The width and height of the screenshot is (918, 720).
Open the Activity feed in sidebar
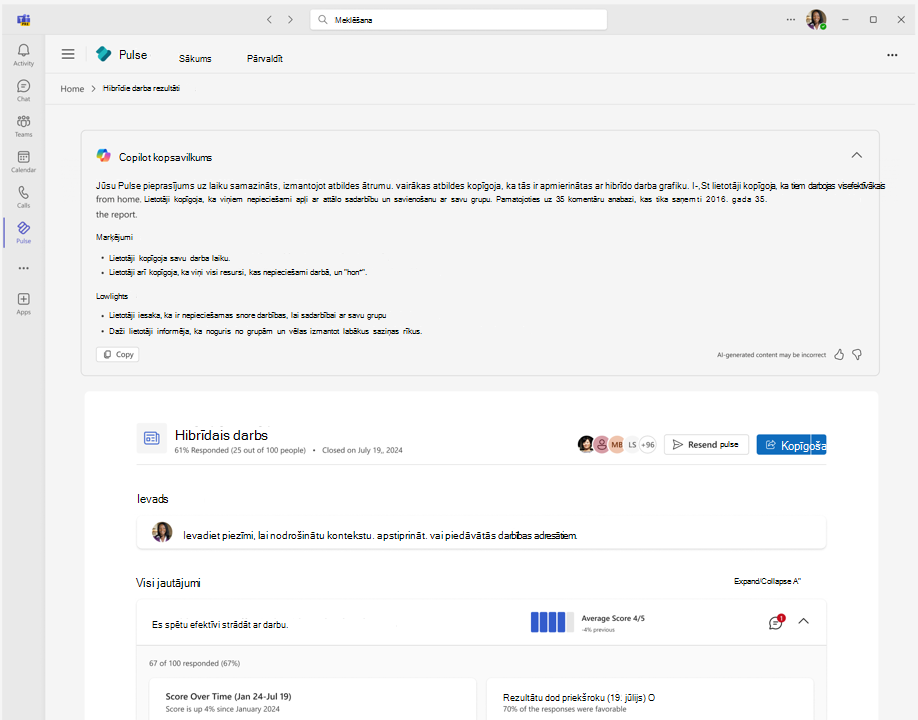(23, 54)
